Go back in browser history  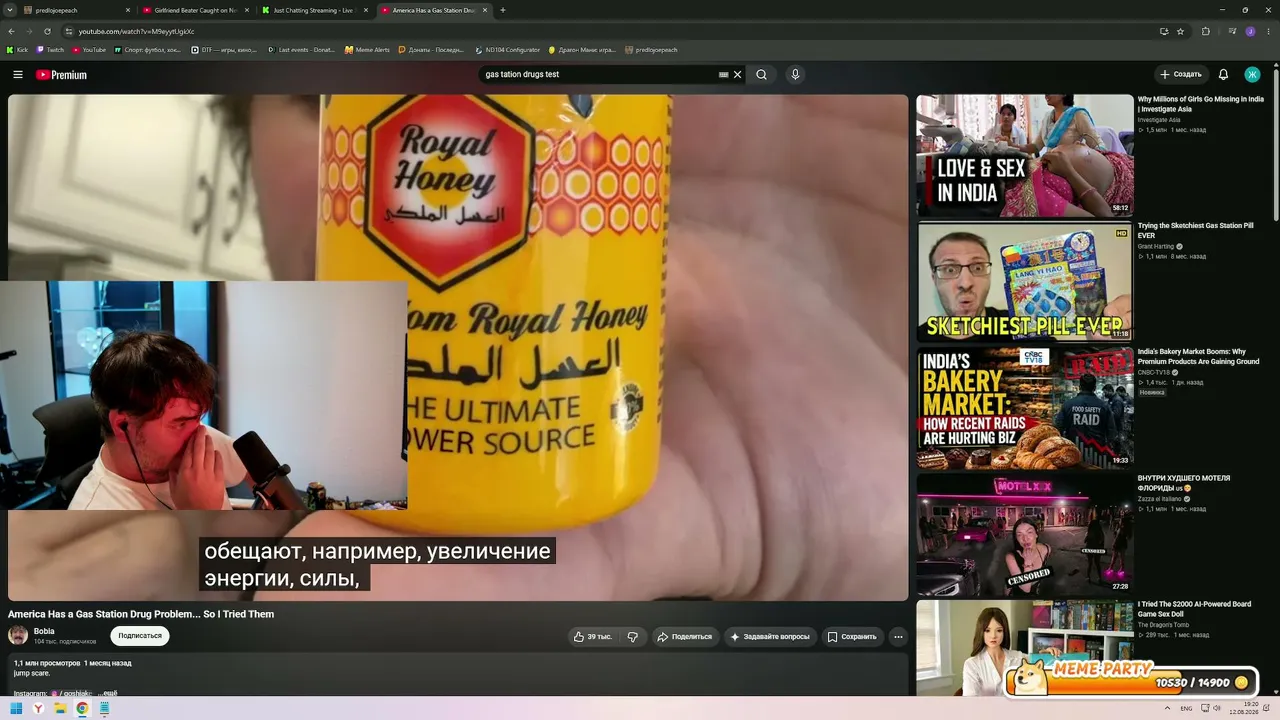(11, 31)
